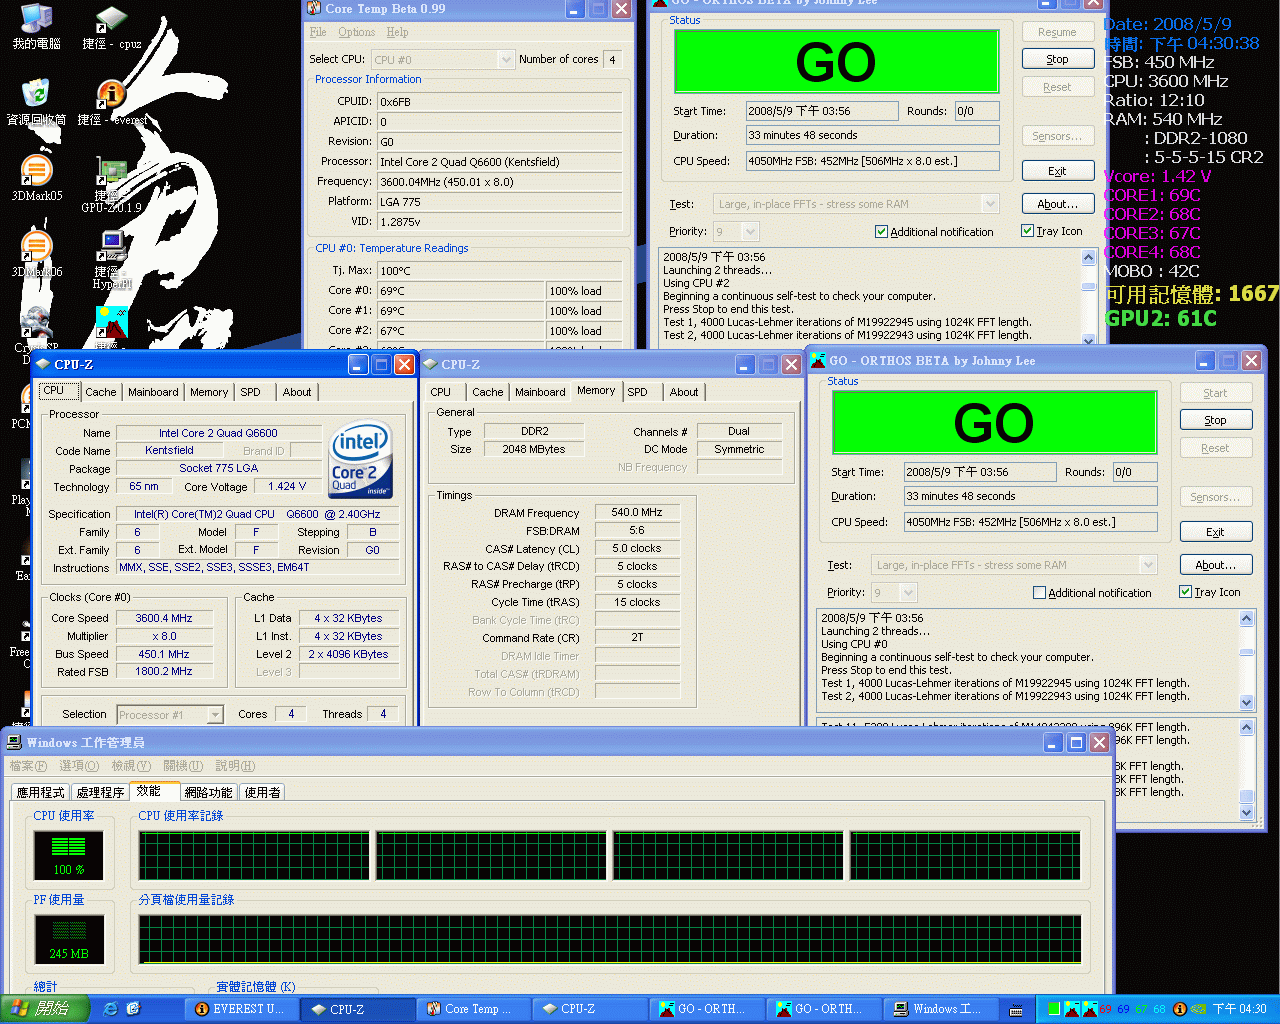Open the HyperPI shortcut icon
Viewport: 1280px width, 1024px height.
tap(111, 259)
